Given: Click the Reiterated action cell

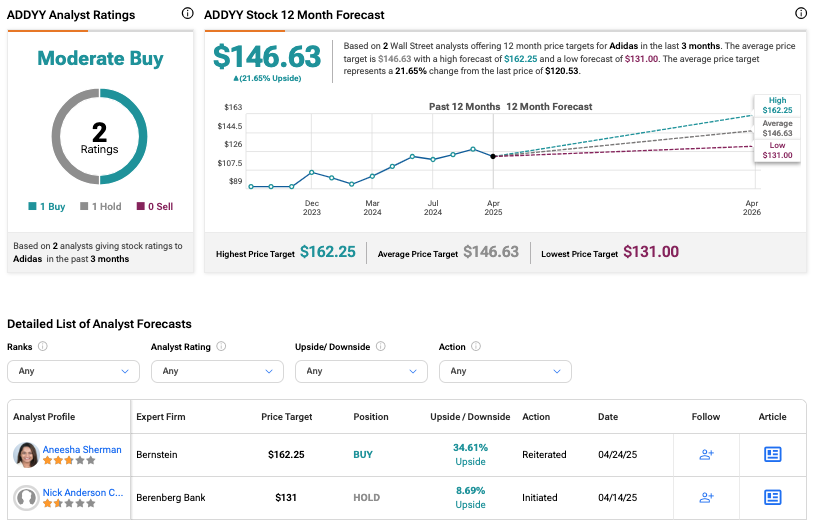Looking at the screenshot, I should [x=544, y=454].
